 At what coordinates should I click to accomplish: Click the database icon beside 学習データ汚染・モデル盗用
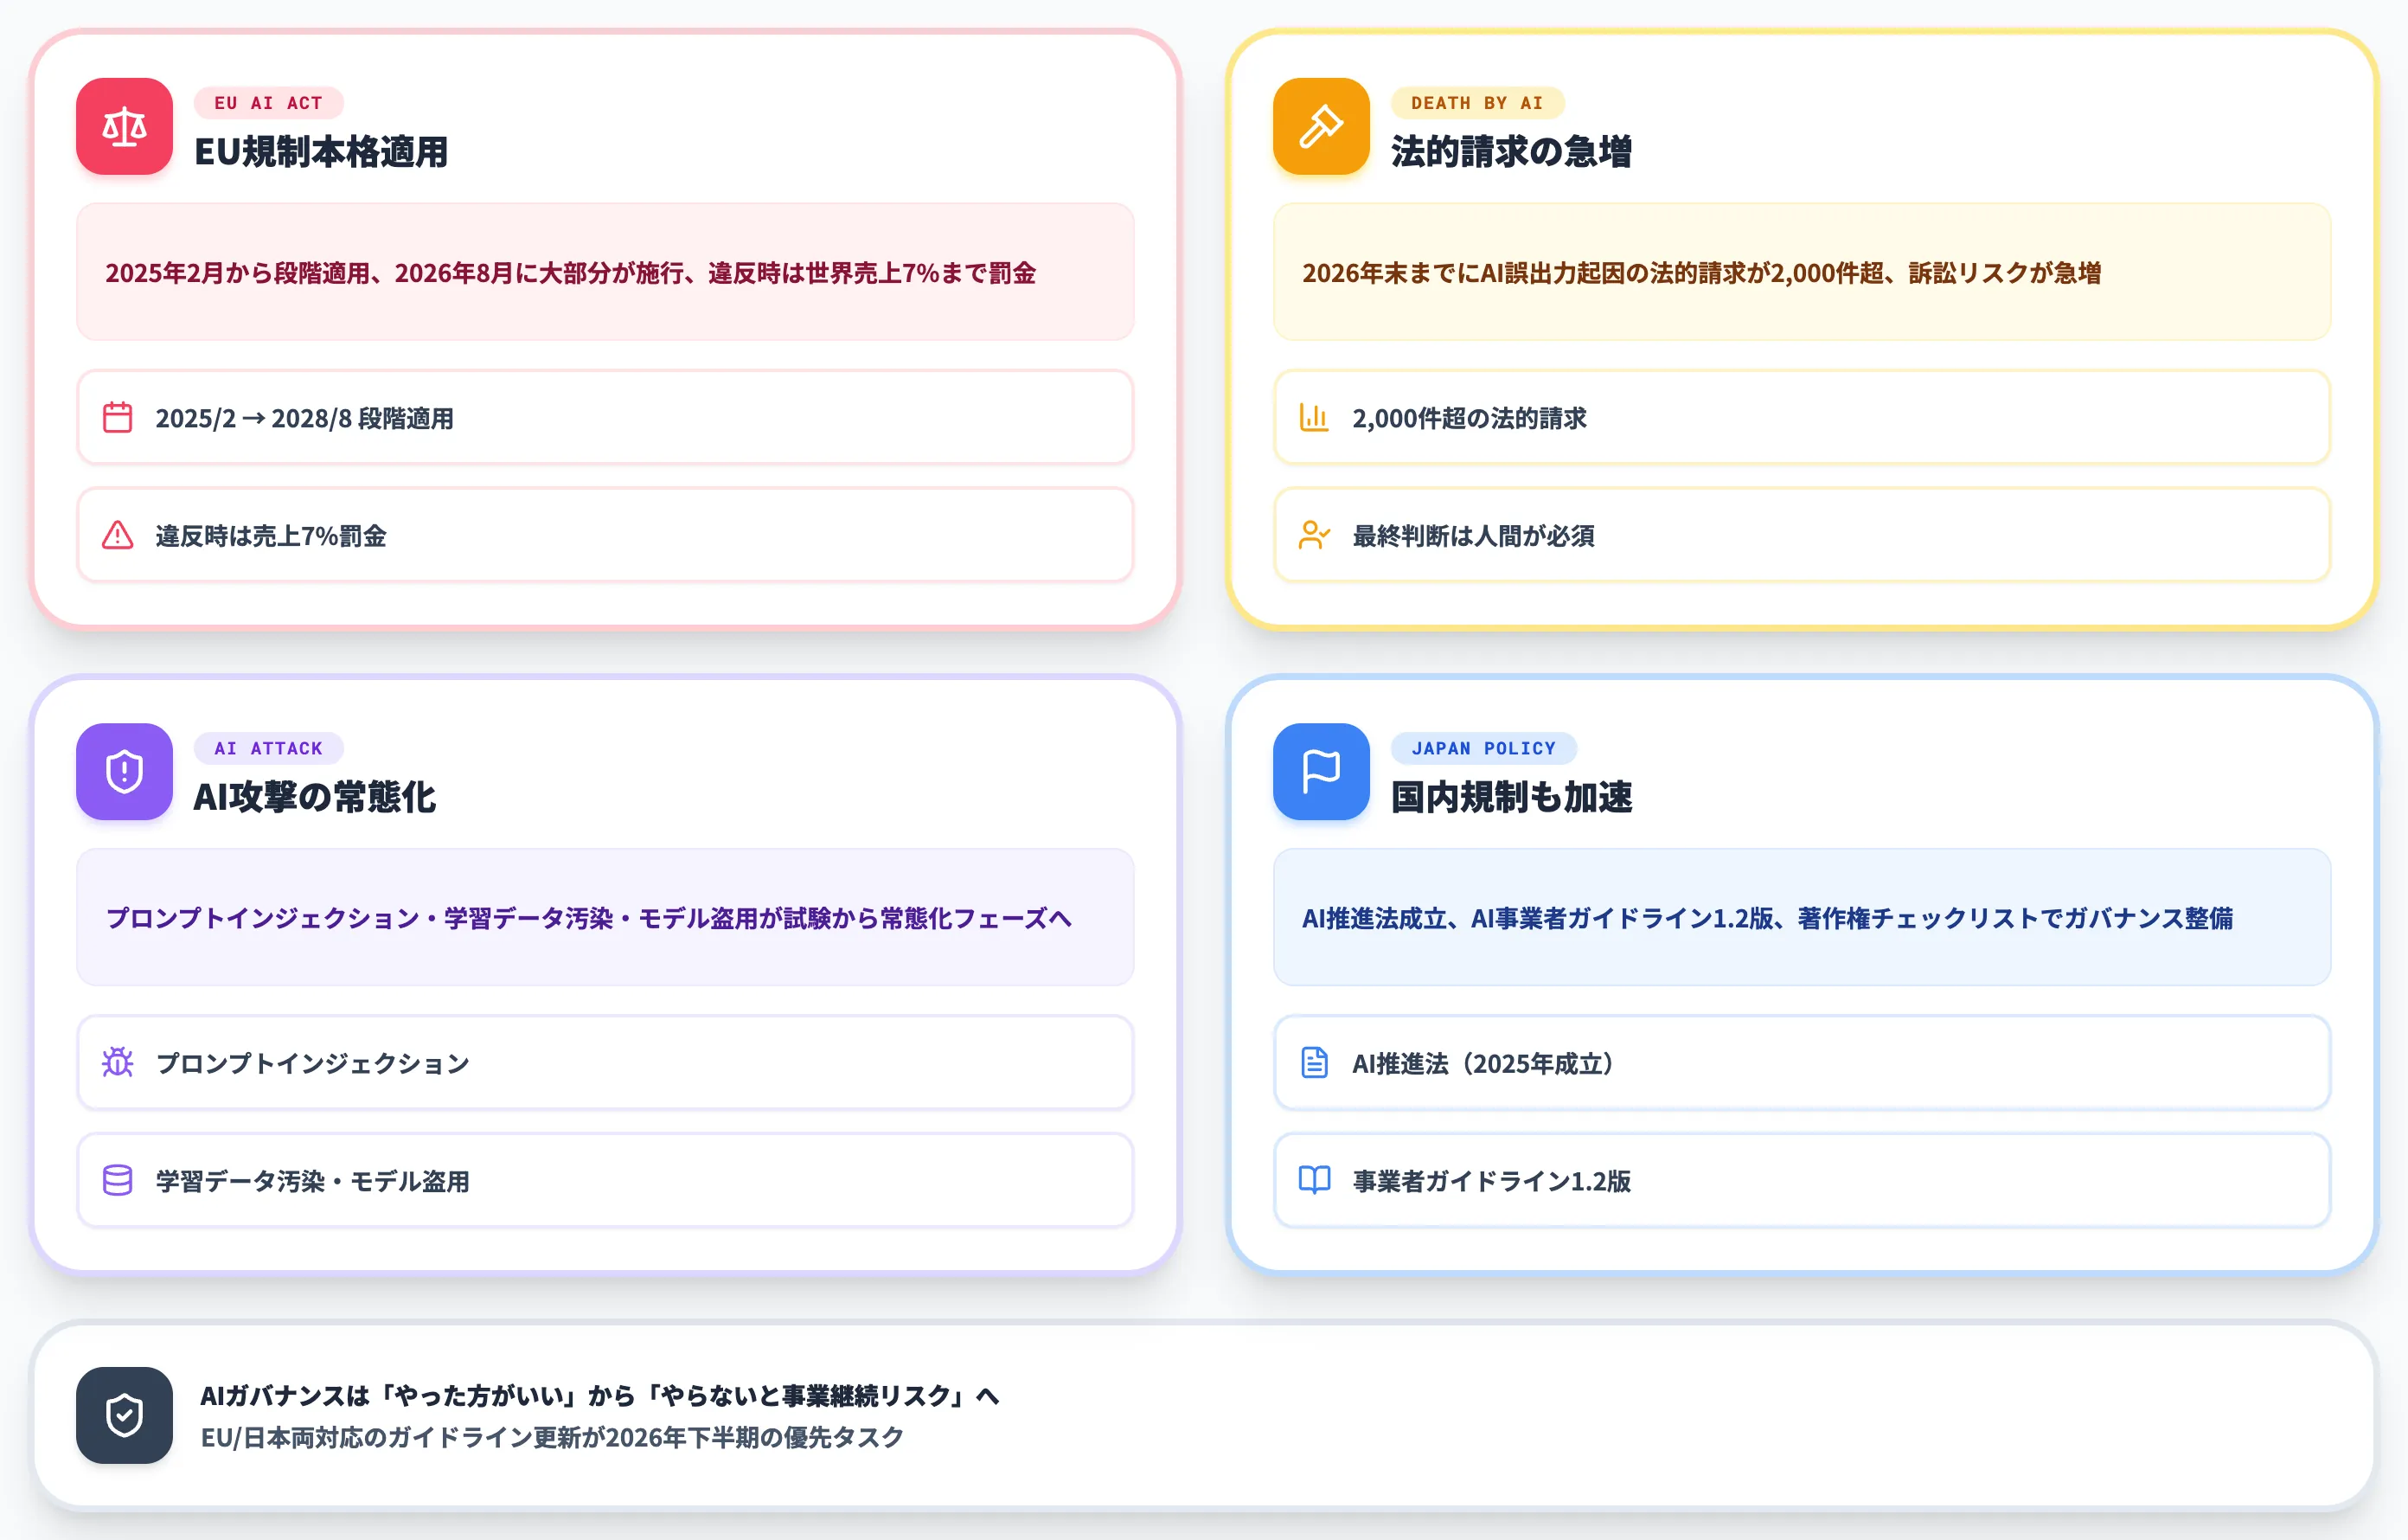(118, 1180)
